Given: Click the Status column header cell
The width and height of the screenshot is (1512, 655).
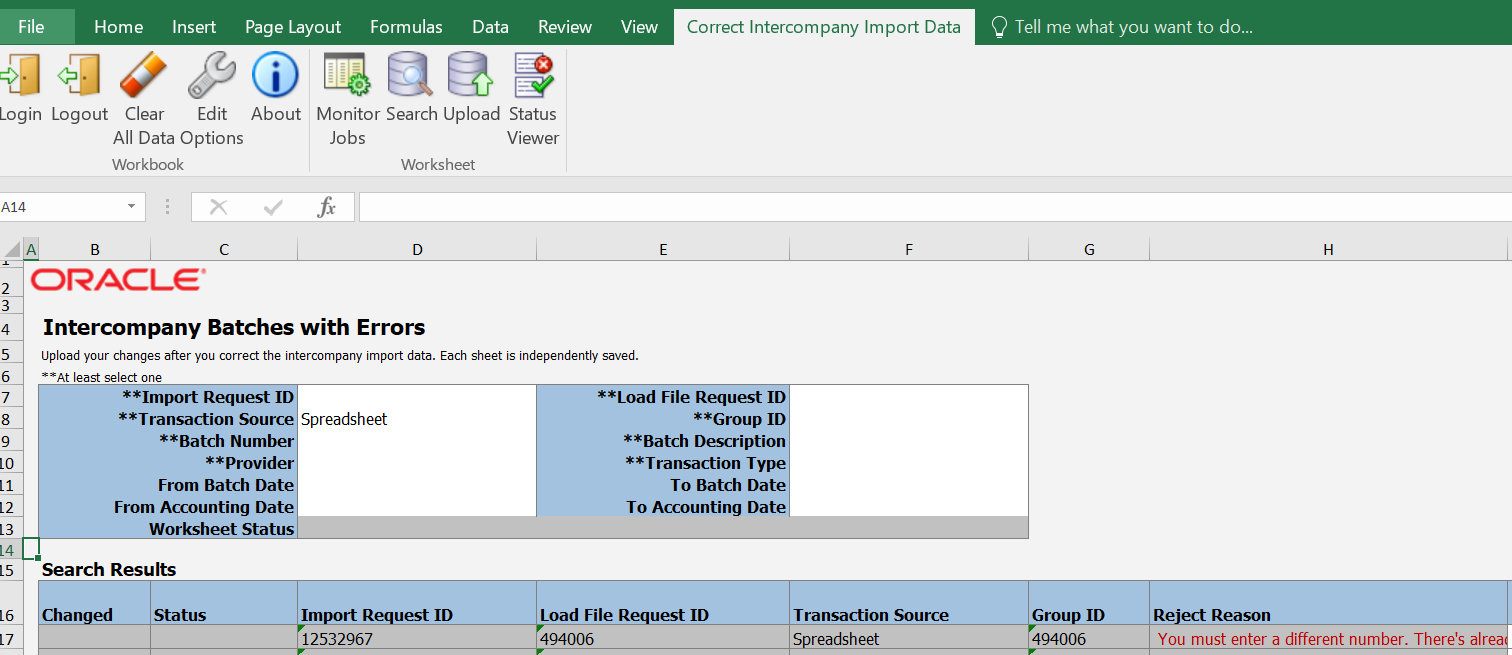Looking at the screenshot, I should click(224, 603).
